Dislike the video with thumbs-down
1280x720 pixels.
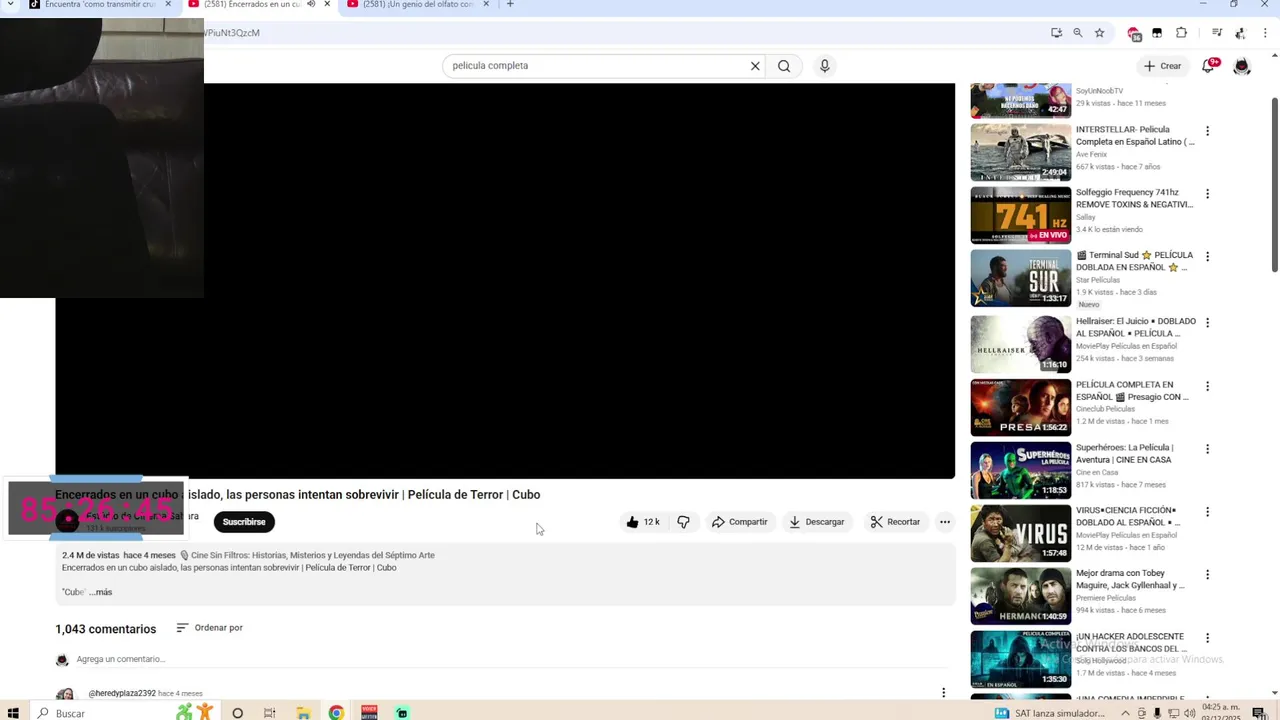click(684, 522)
